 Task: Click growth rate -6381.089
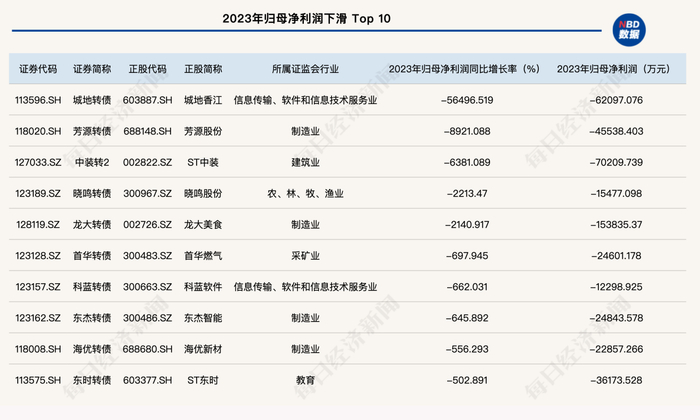pos(467,162)
